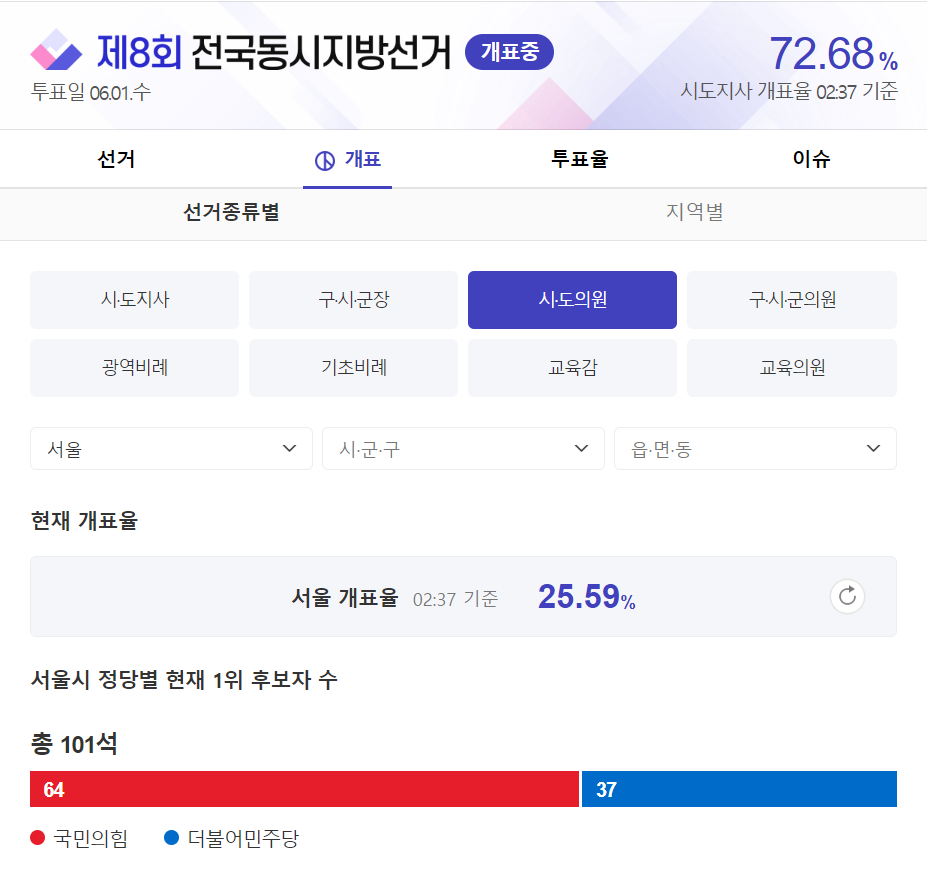The height and width of the screenshot is (883, 927).
Task: Choose the 교육감 category button
Action: click(x=572, y=368)
